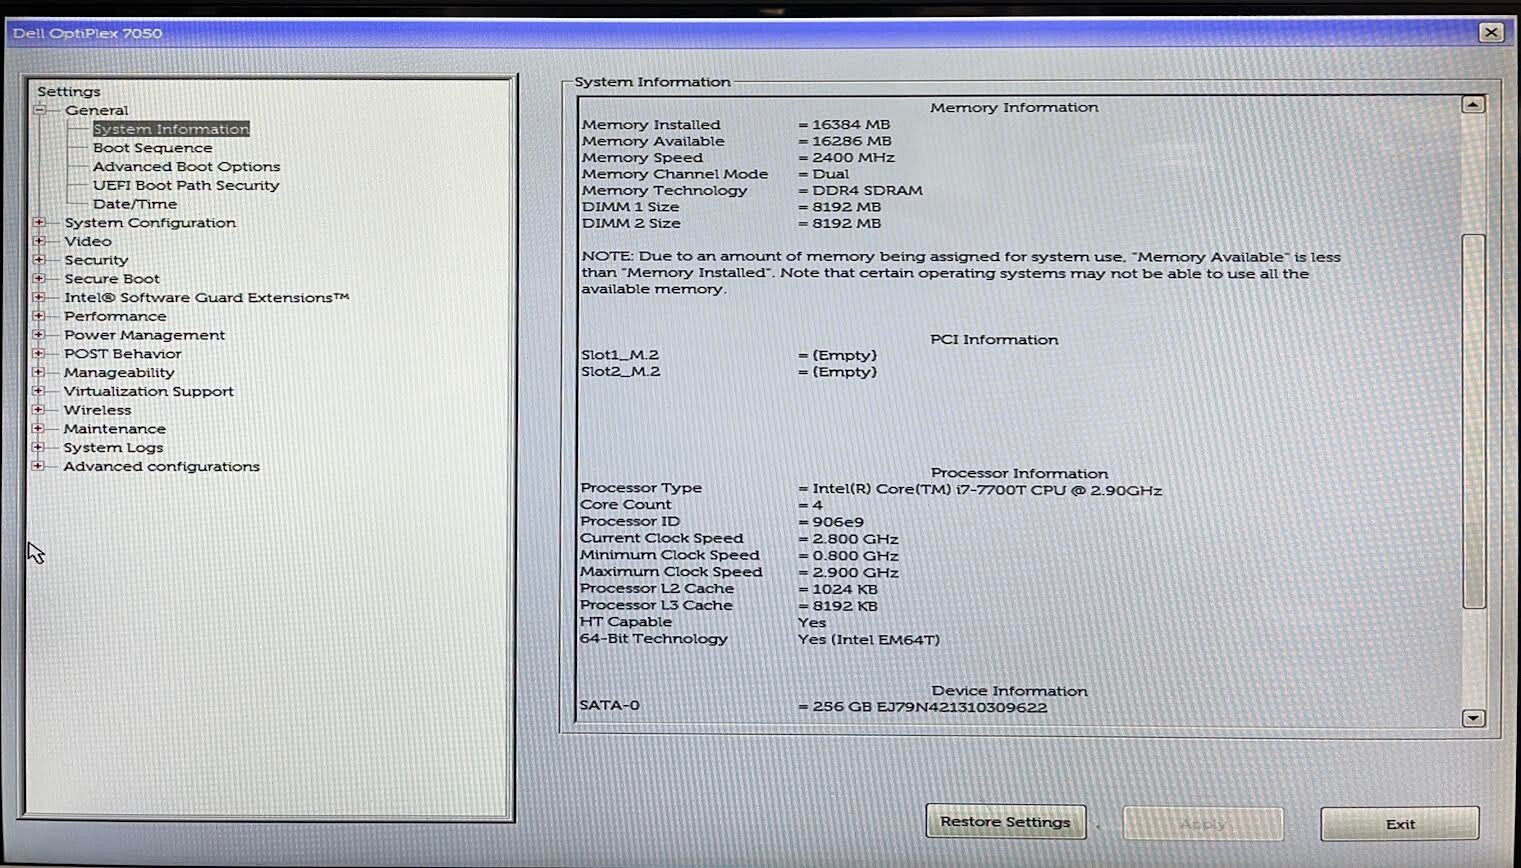Viewport: 1521px width, 868px height.
Task: Select the System Logs label
Action: 114,448
